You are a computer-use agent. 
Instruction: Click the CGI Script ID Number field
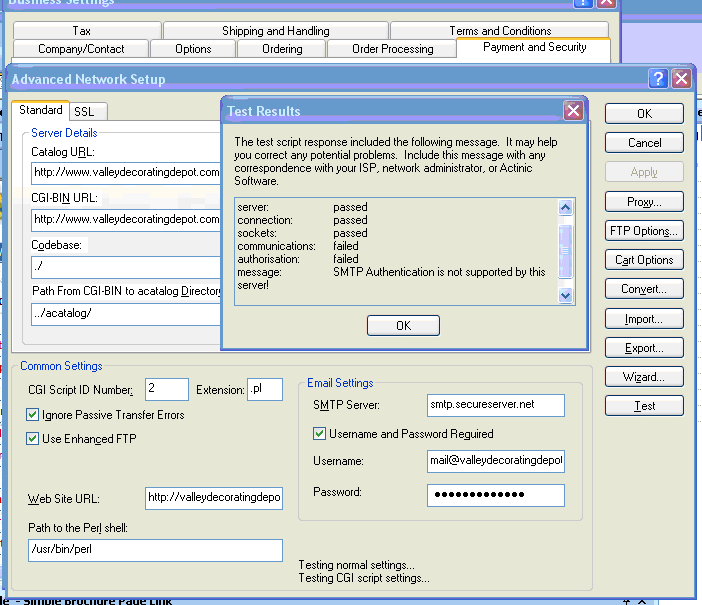point(166,389)
